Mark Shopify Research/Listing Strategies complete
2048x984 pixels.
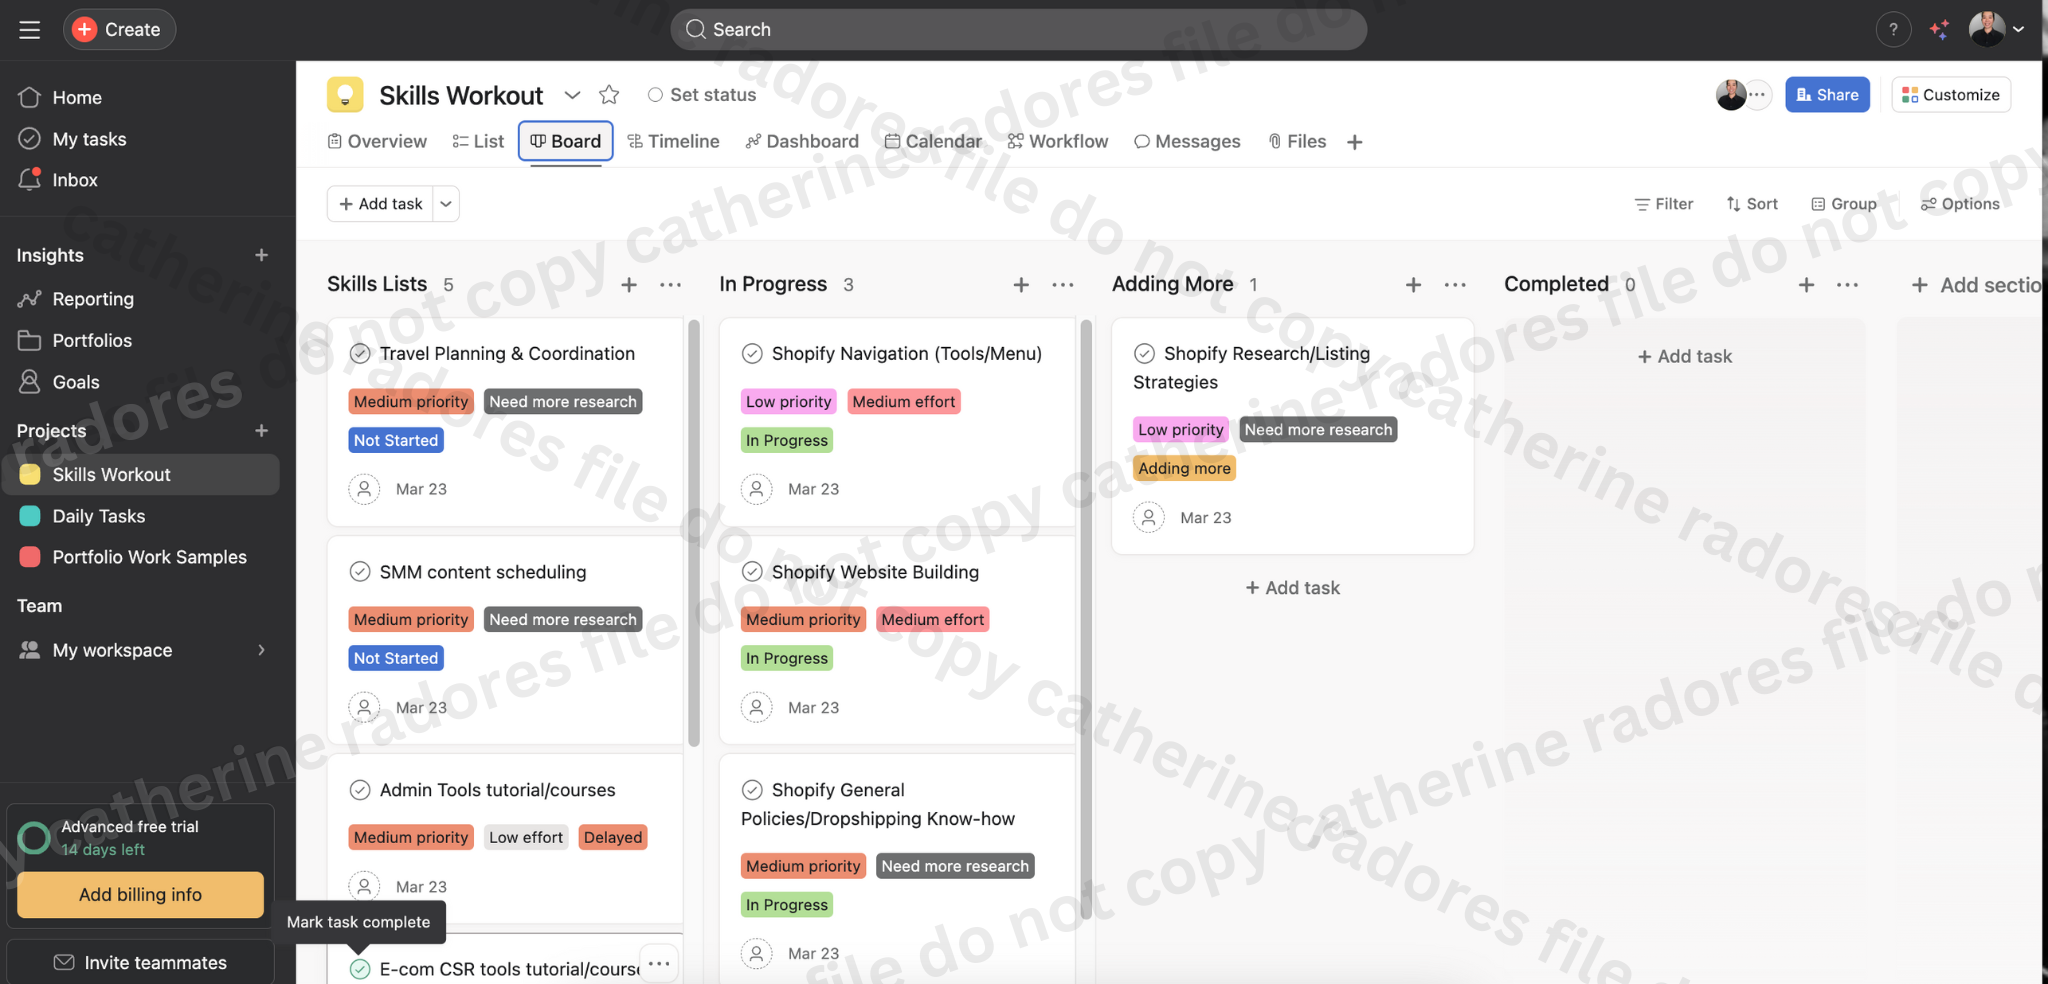[x=1144, y=353]
